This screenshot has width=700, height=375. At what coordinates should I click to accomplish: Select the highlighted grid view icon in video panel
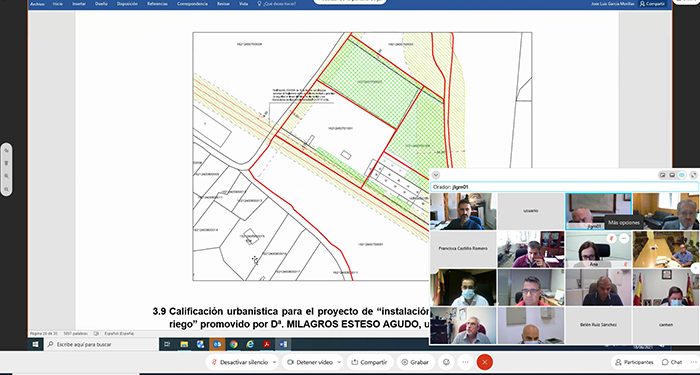click(x=682, y=175)
